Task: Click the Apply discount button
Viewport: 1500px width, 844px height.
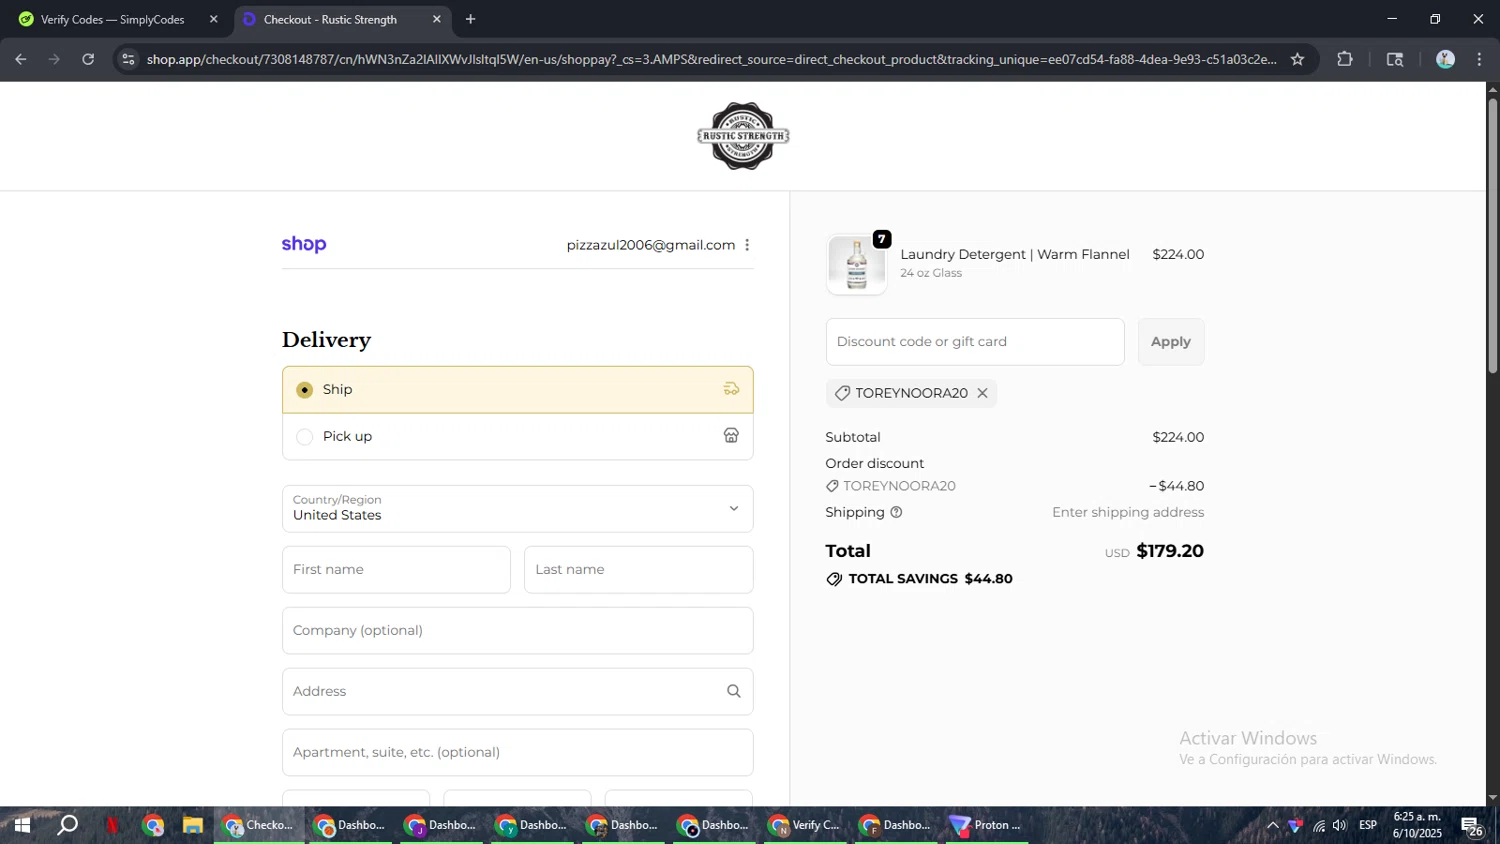Action: 1170,342
